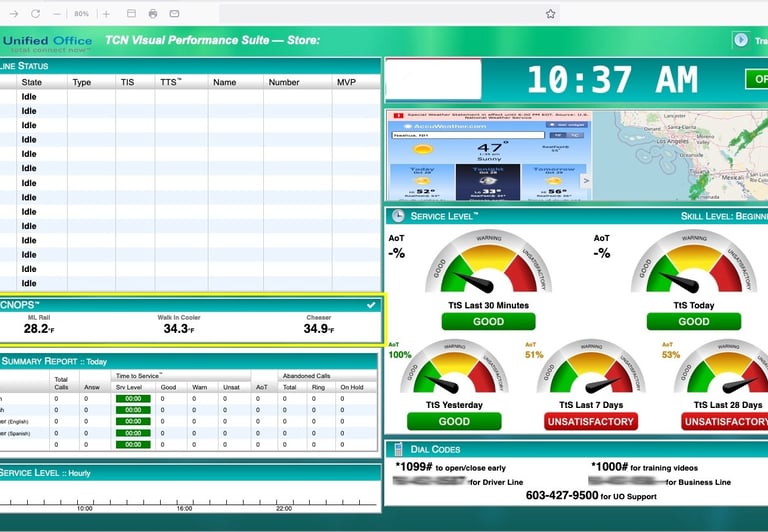The width and height of the screenshot is (768, 532).
Task: Click the TtS Last 7 Days gauge
Action: (591, 367)
